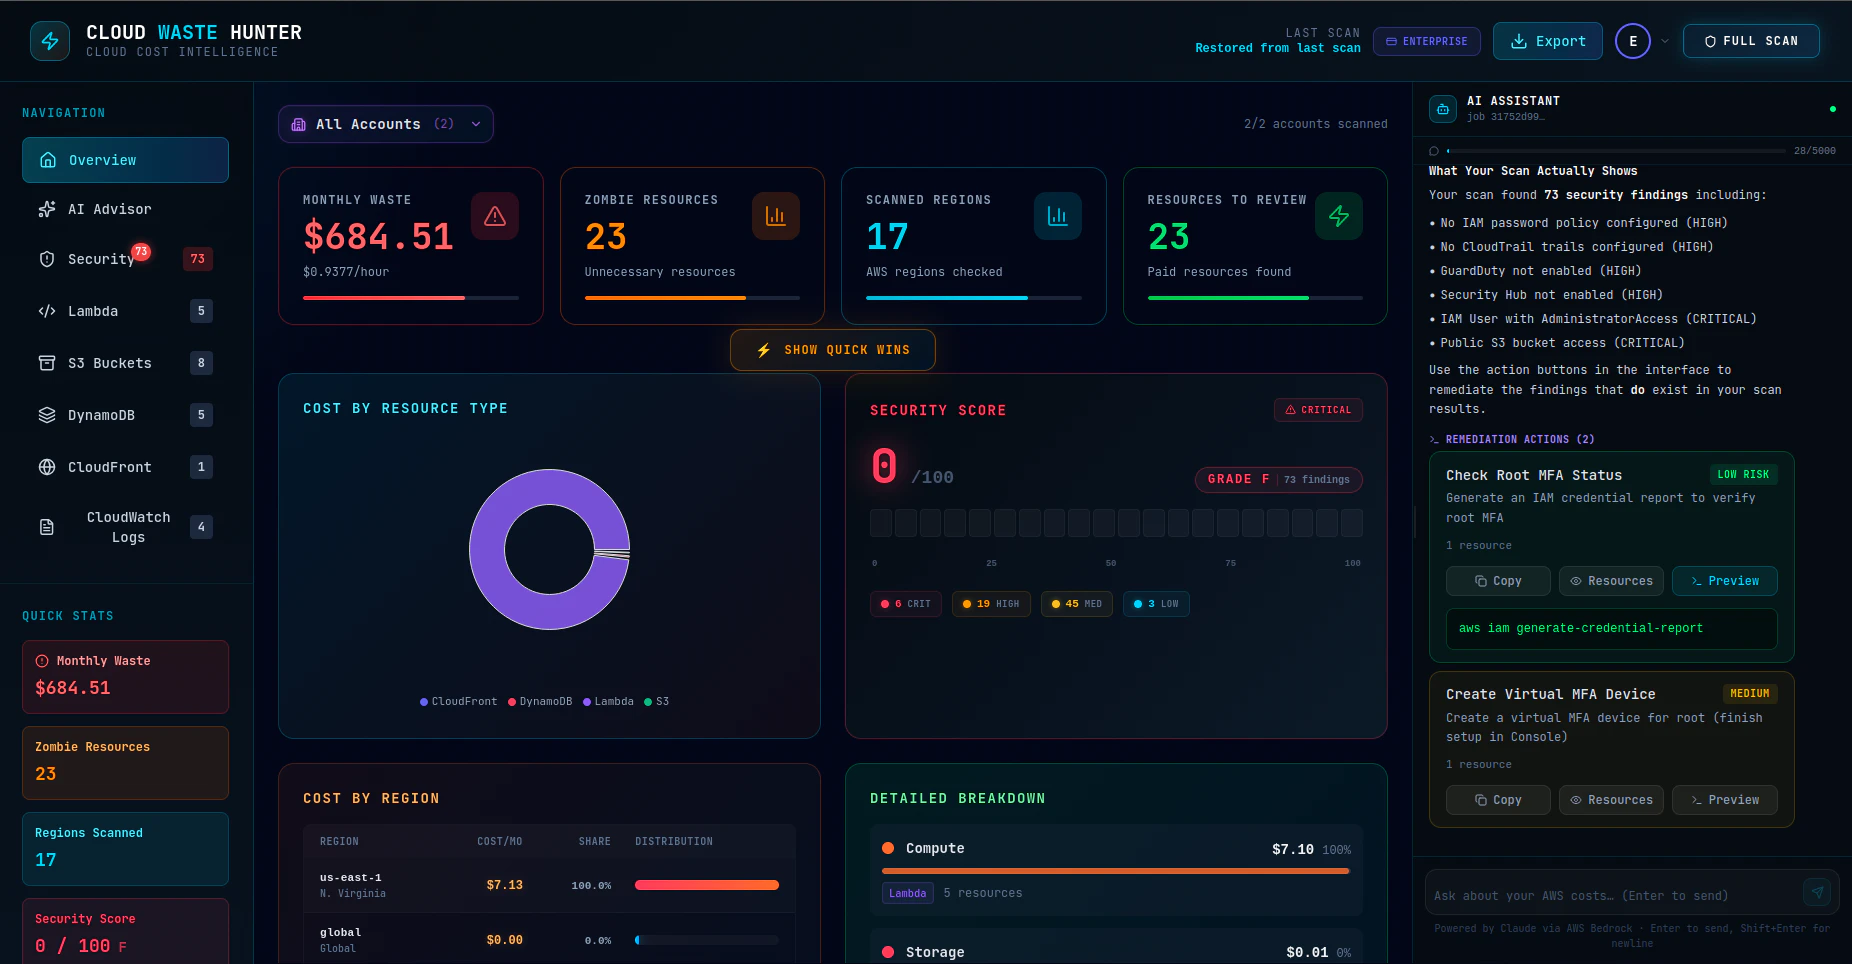Click the FULL SCAN button
This screenshot has width=1852, height=964.
(1751, 41)
